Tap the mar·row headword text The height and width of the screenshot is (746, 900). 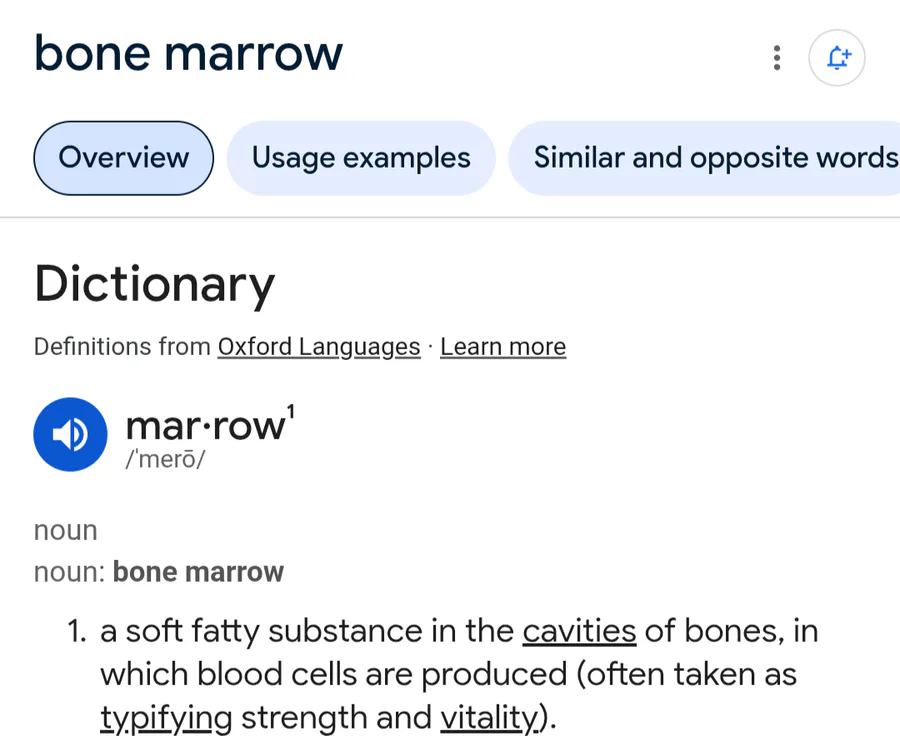[205, 426]
